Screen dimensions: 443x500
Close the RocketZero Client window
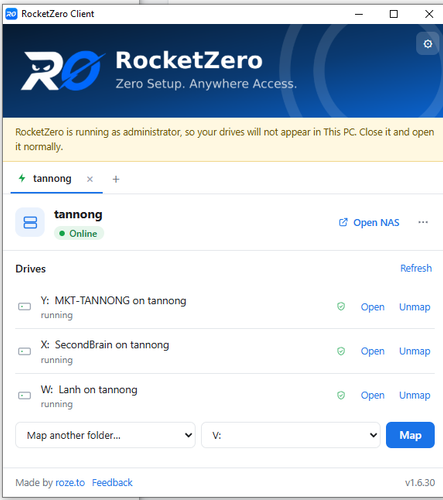coord(429,14)
